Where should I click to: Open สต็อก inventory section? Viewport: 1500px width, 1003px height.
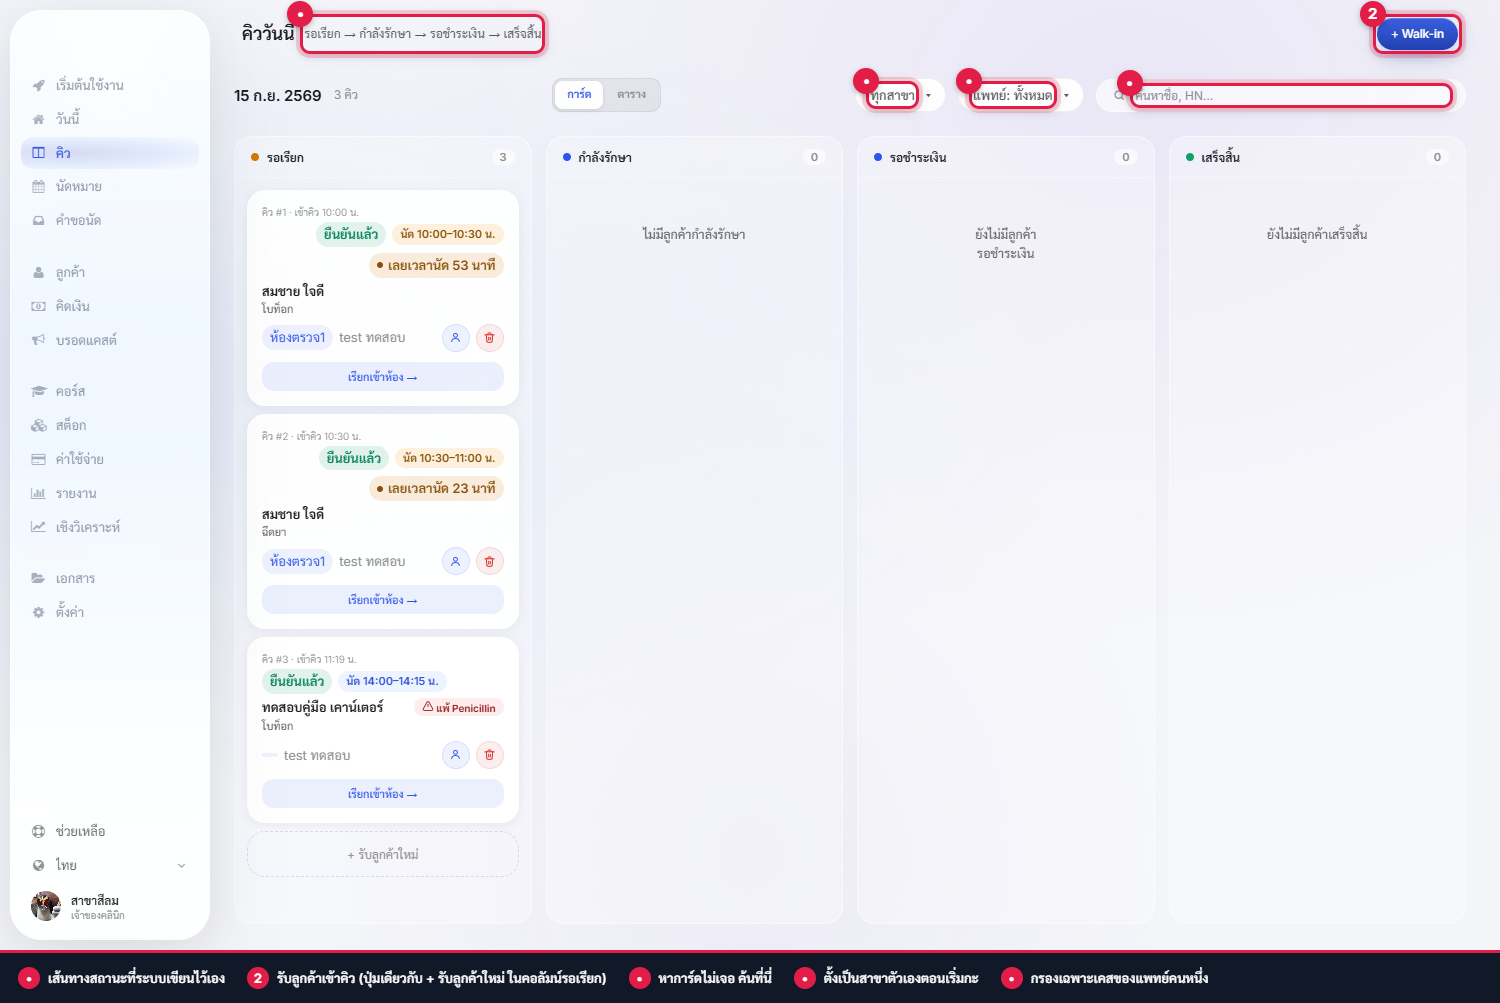tap(110, 426)
